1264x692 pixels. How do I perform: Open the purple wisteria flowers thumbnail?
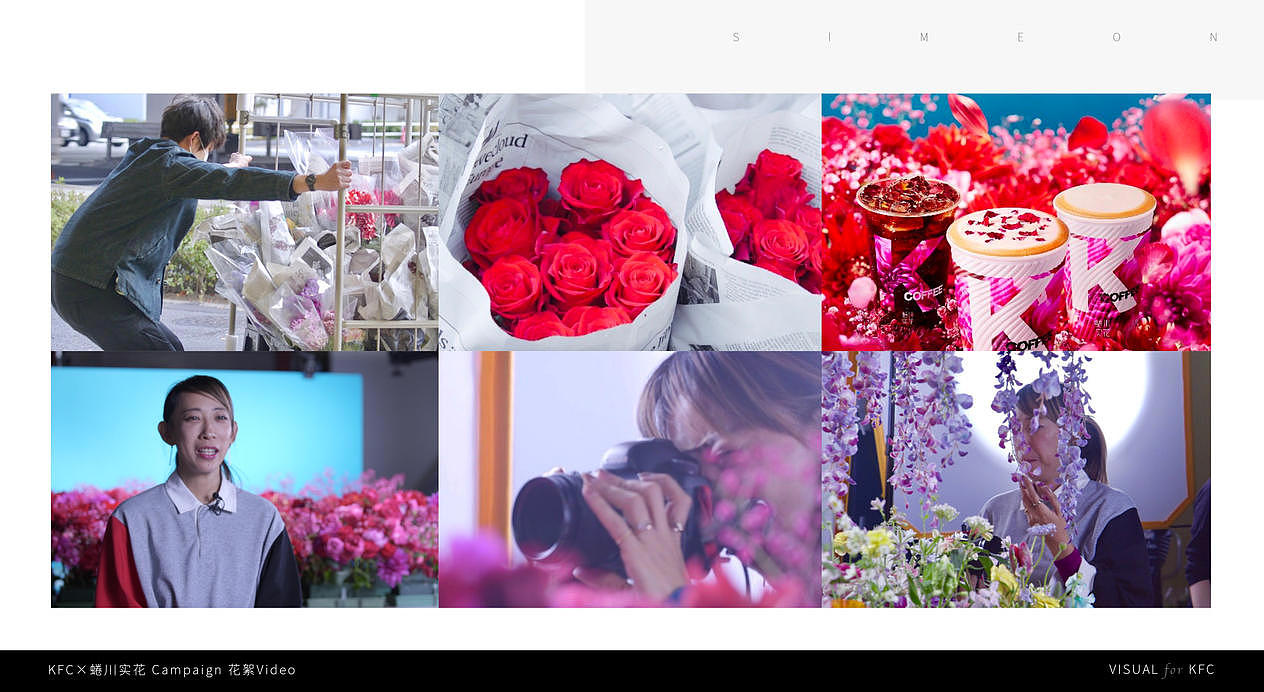click(1016, 479)
